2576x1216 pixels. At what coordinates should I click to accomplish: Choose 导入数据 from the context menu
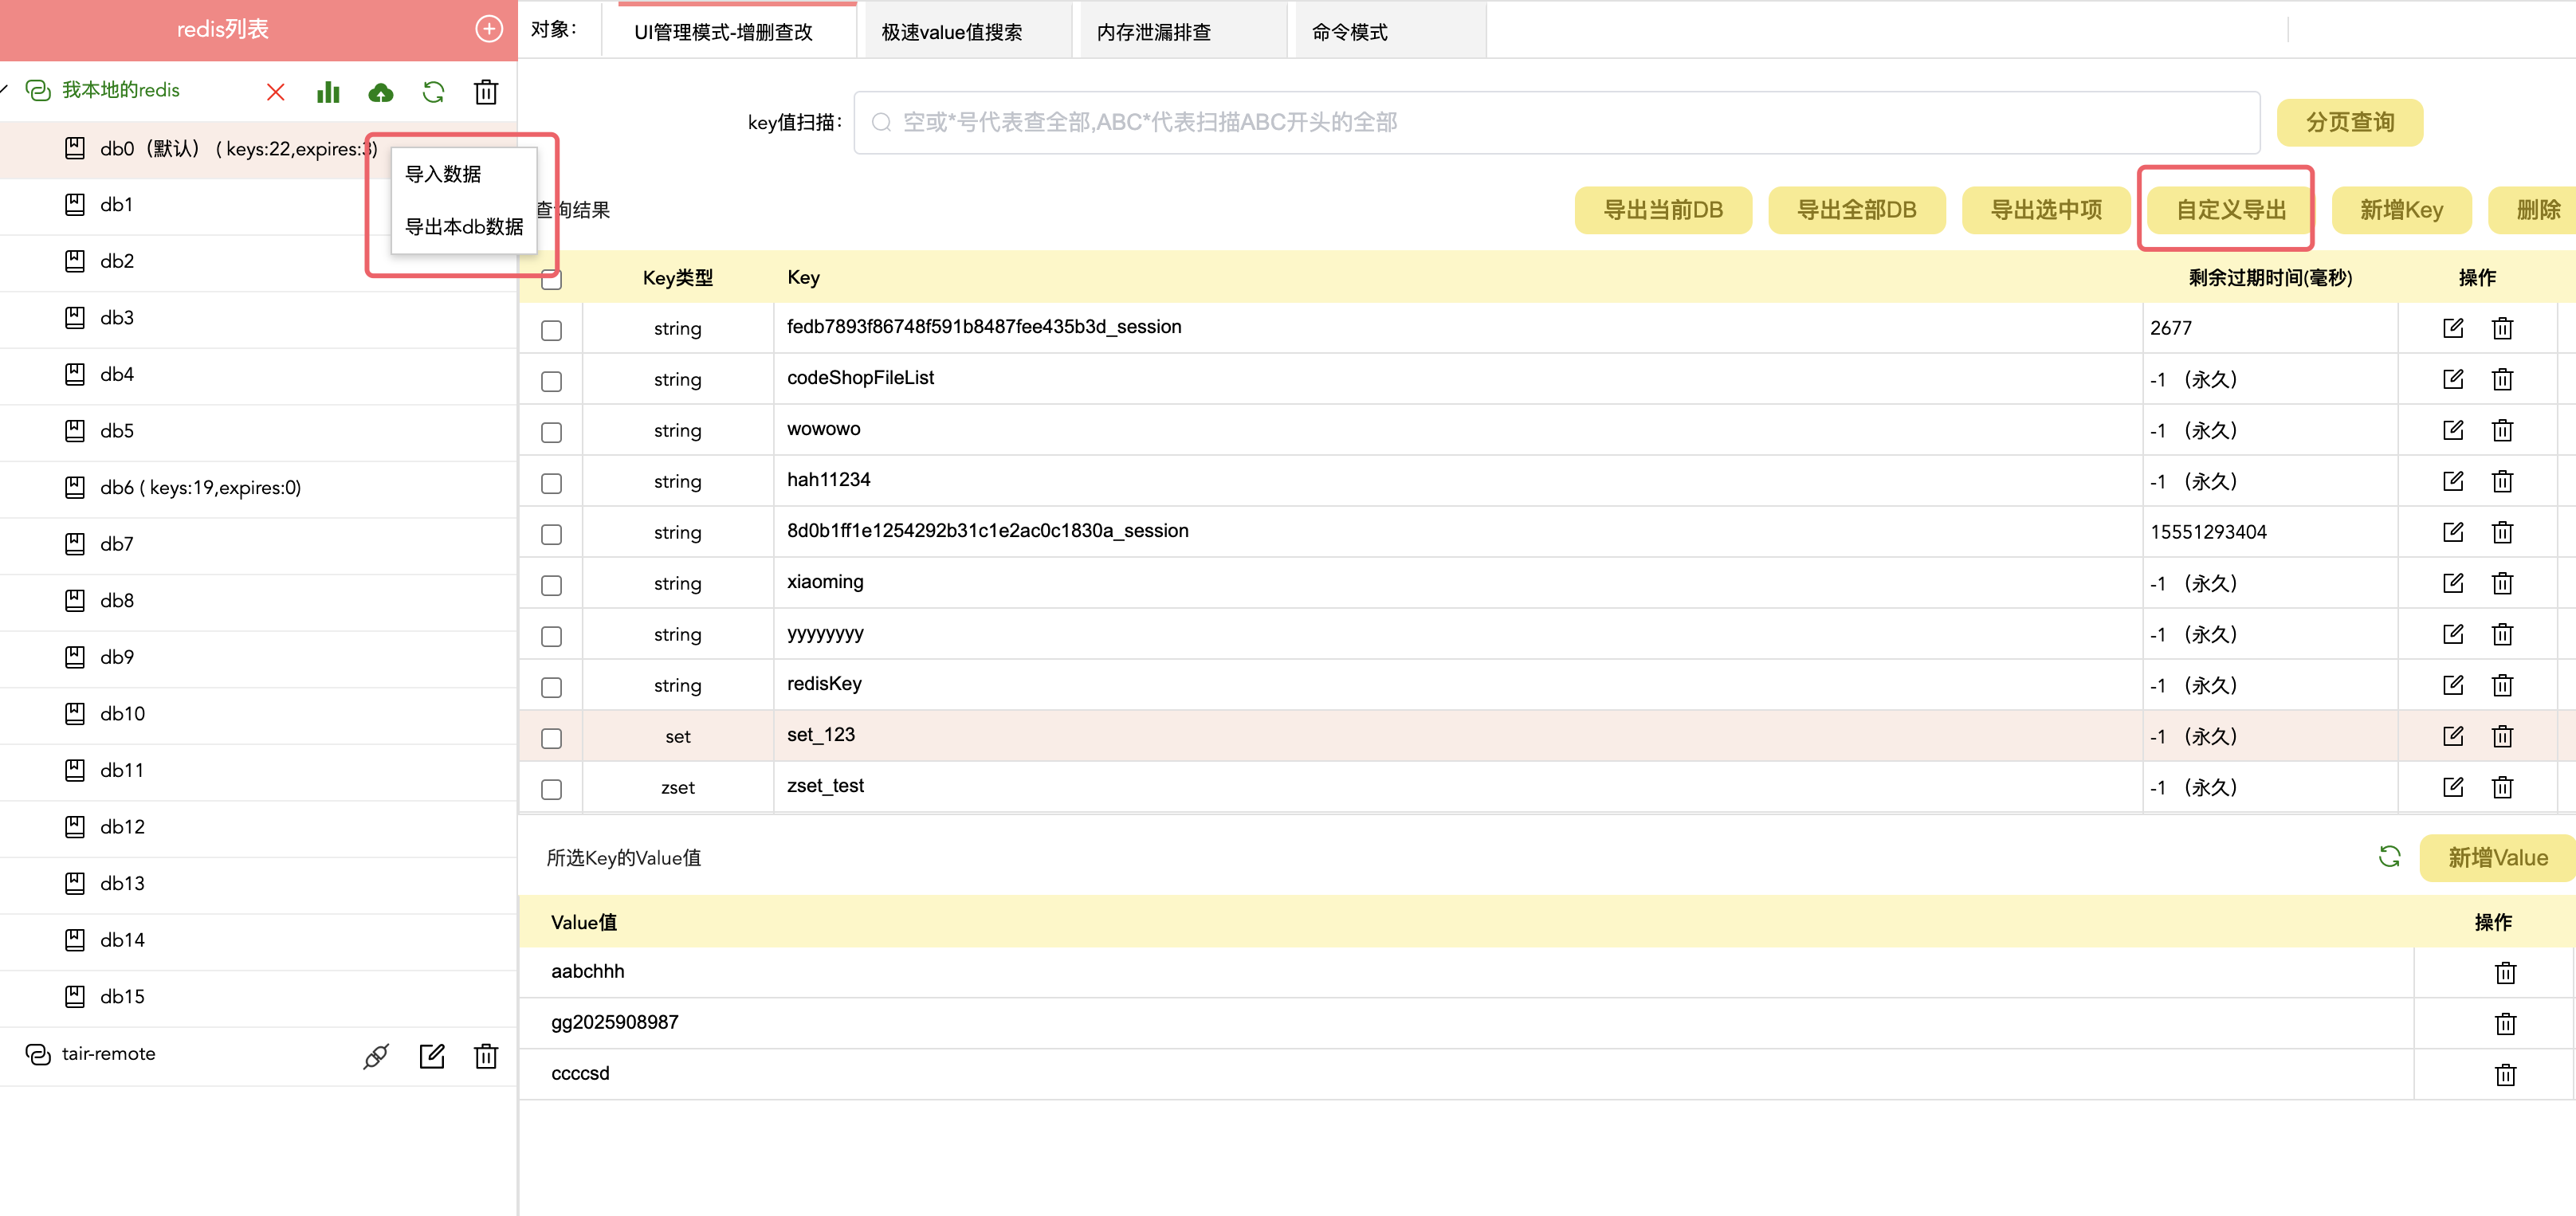click(x=443, y=174)
